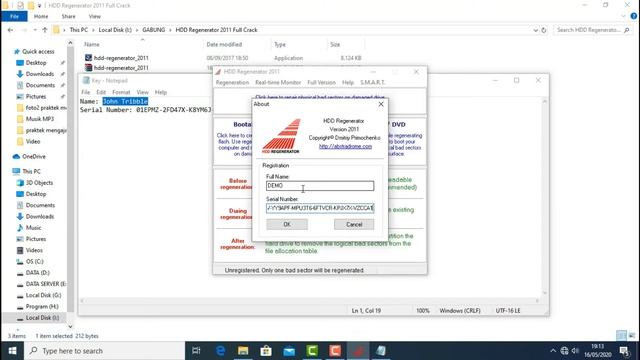Screen dimensions: 640x360
Task: Open 3D Objects folder
Action: coord(39,183)
